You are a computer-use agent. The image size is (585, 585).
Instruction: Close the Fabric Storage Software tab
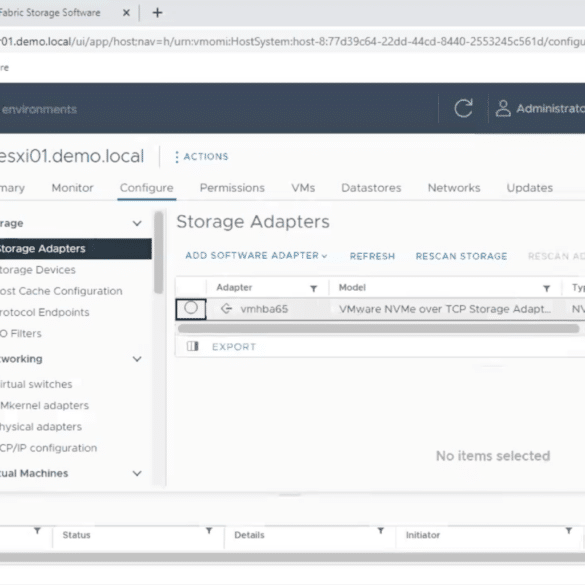click(x=126, y=13)
